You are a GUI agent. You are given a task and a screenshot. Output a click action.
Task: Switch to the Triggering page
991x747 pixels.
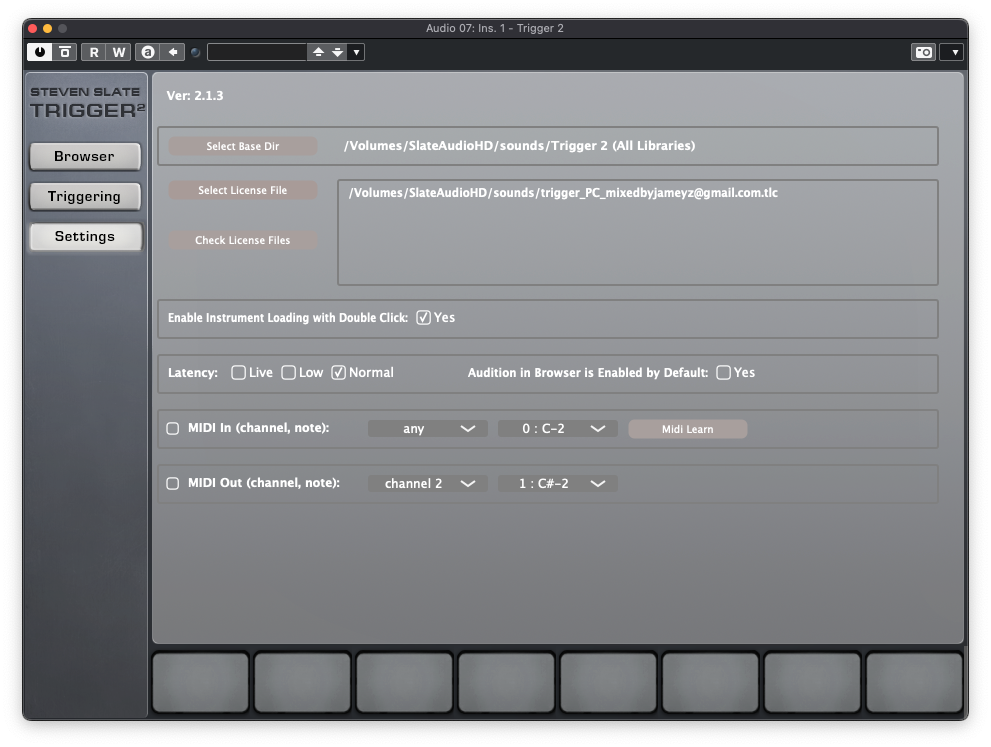(x=85, y=197)
